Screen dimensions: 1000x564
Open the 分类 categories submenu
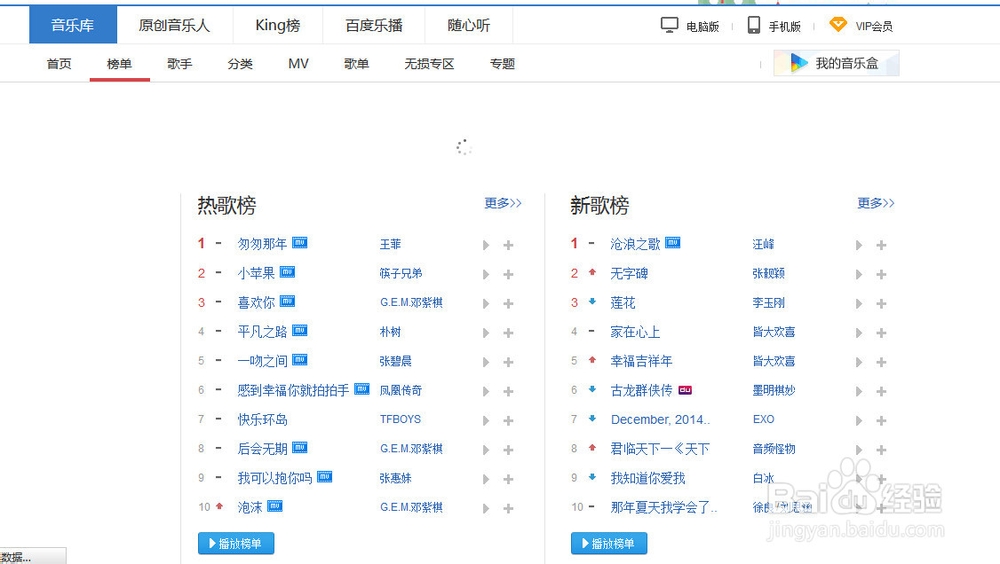[x=240, y=64]
